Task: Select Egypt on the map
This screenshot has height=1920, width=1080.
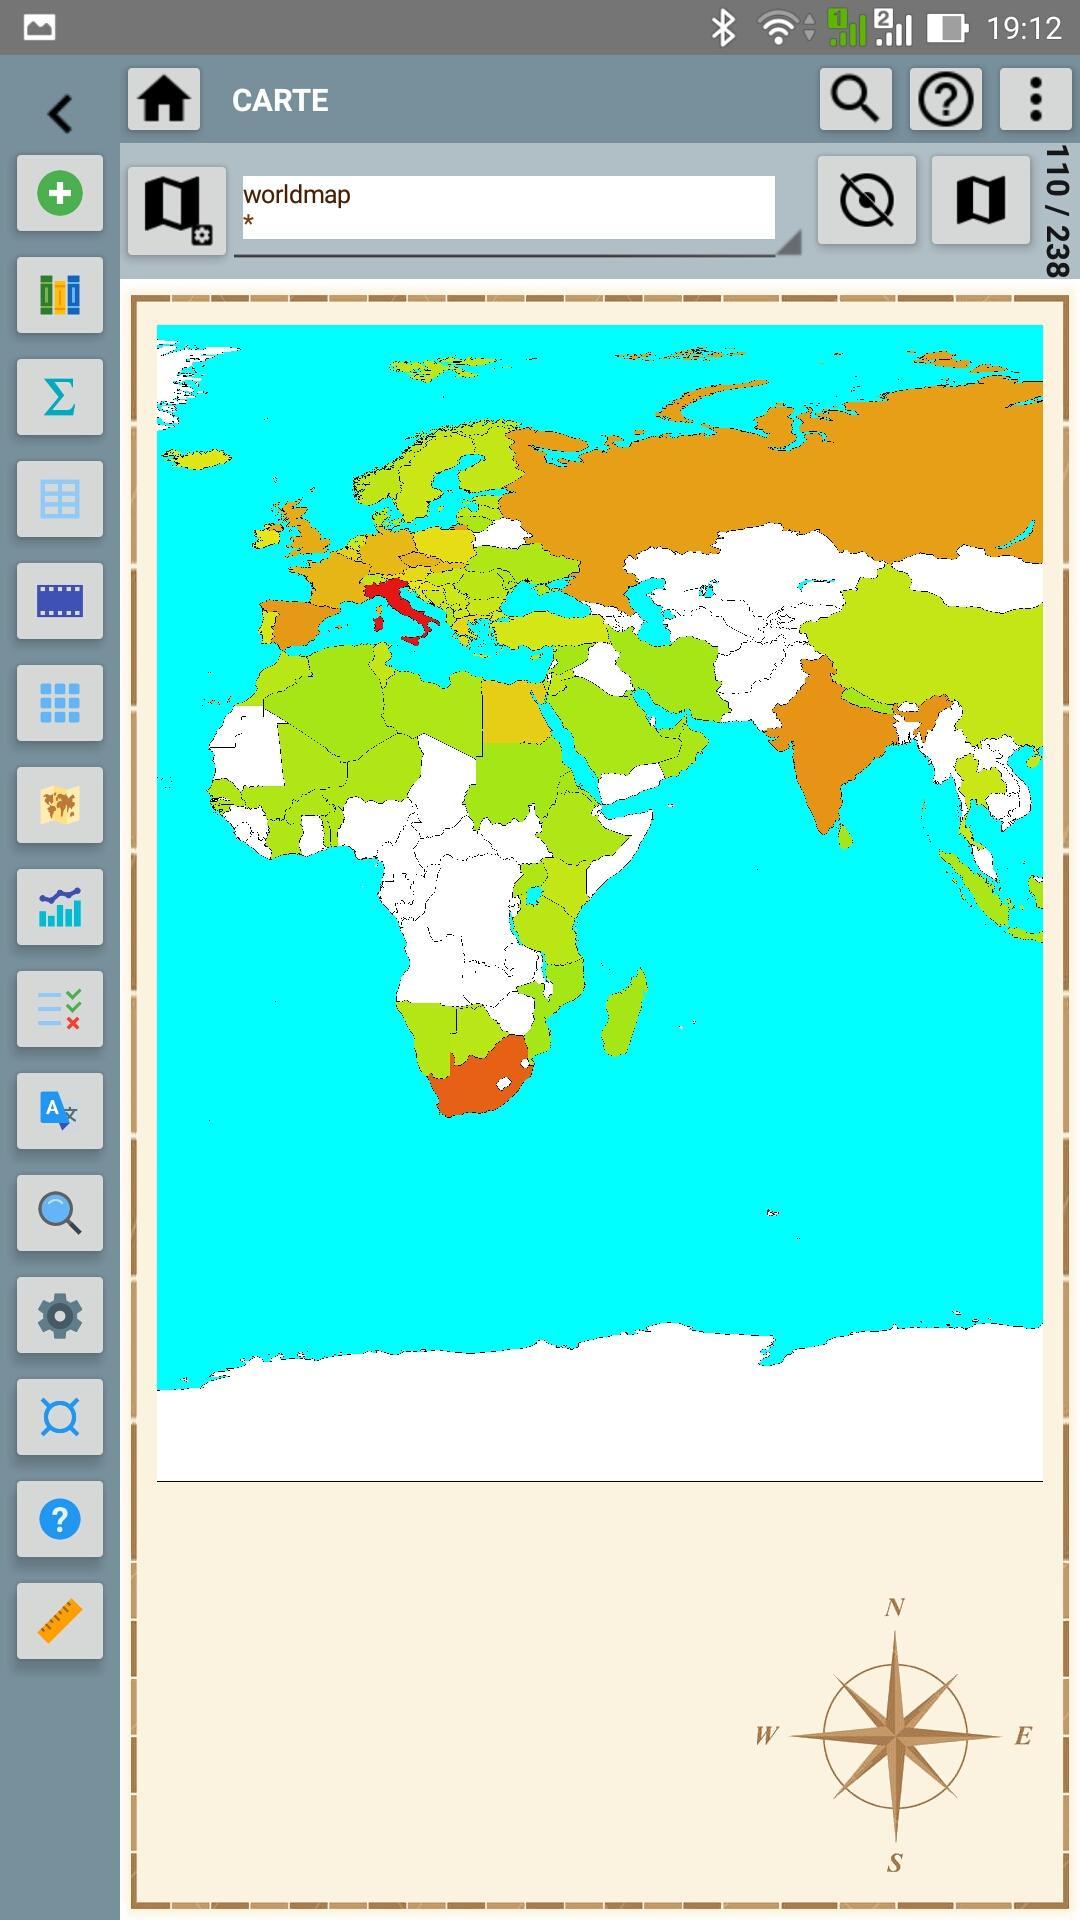Action: [x=514, y=712]
